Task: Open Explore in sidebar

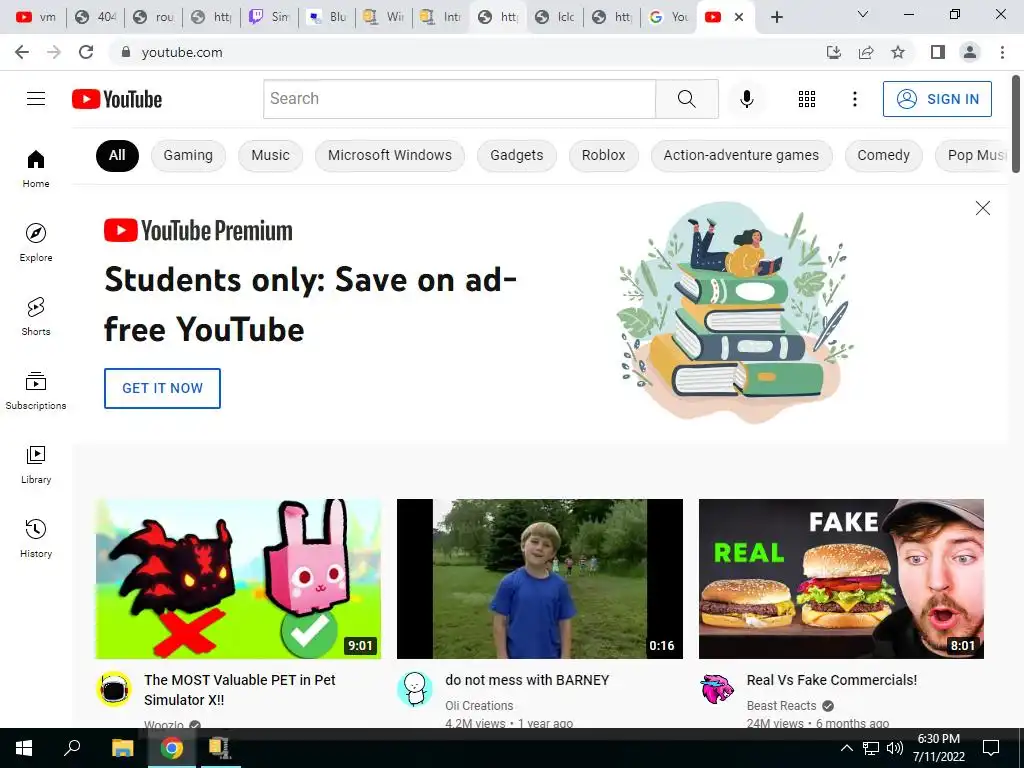Action: pyautogui.click(x=36, y=242)
